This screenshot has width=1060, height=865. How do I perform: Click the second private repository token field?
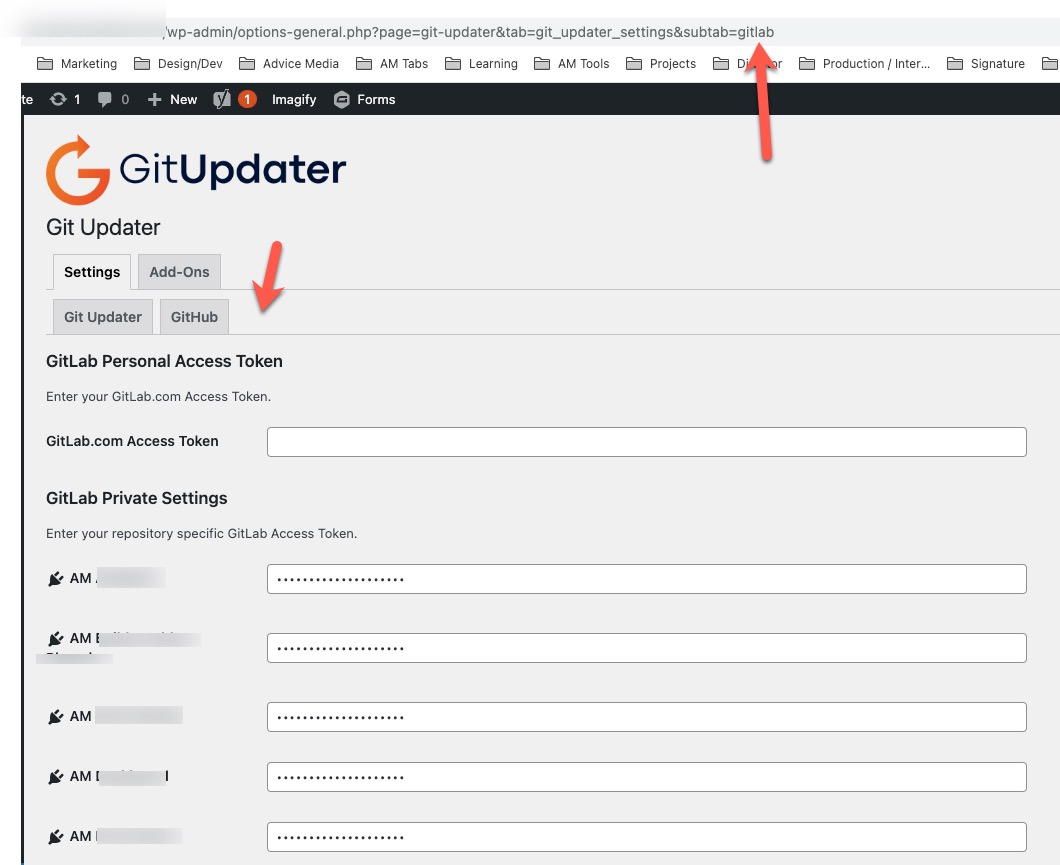pos(646,648)
